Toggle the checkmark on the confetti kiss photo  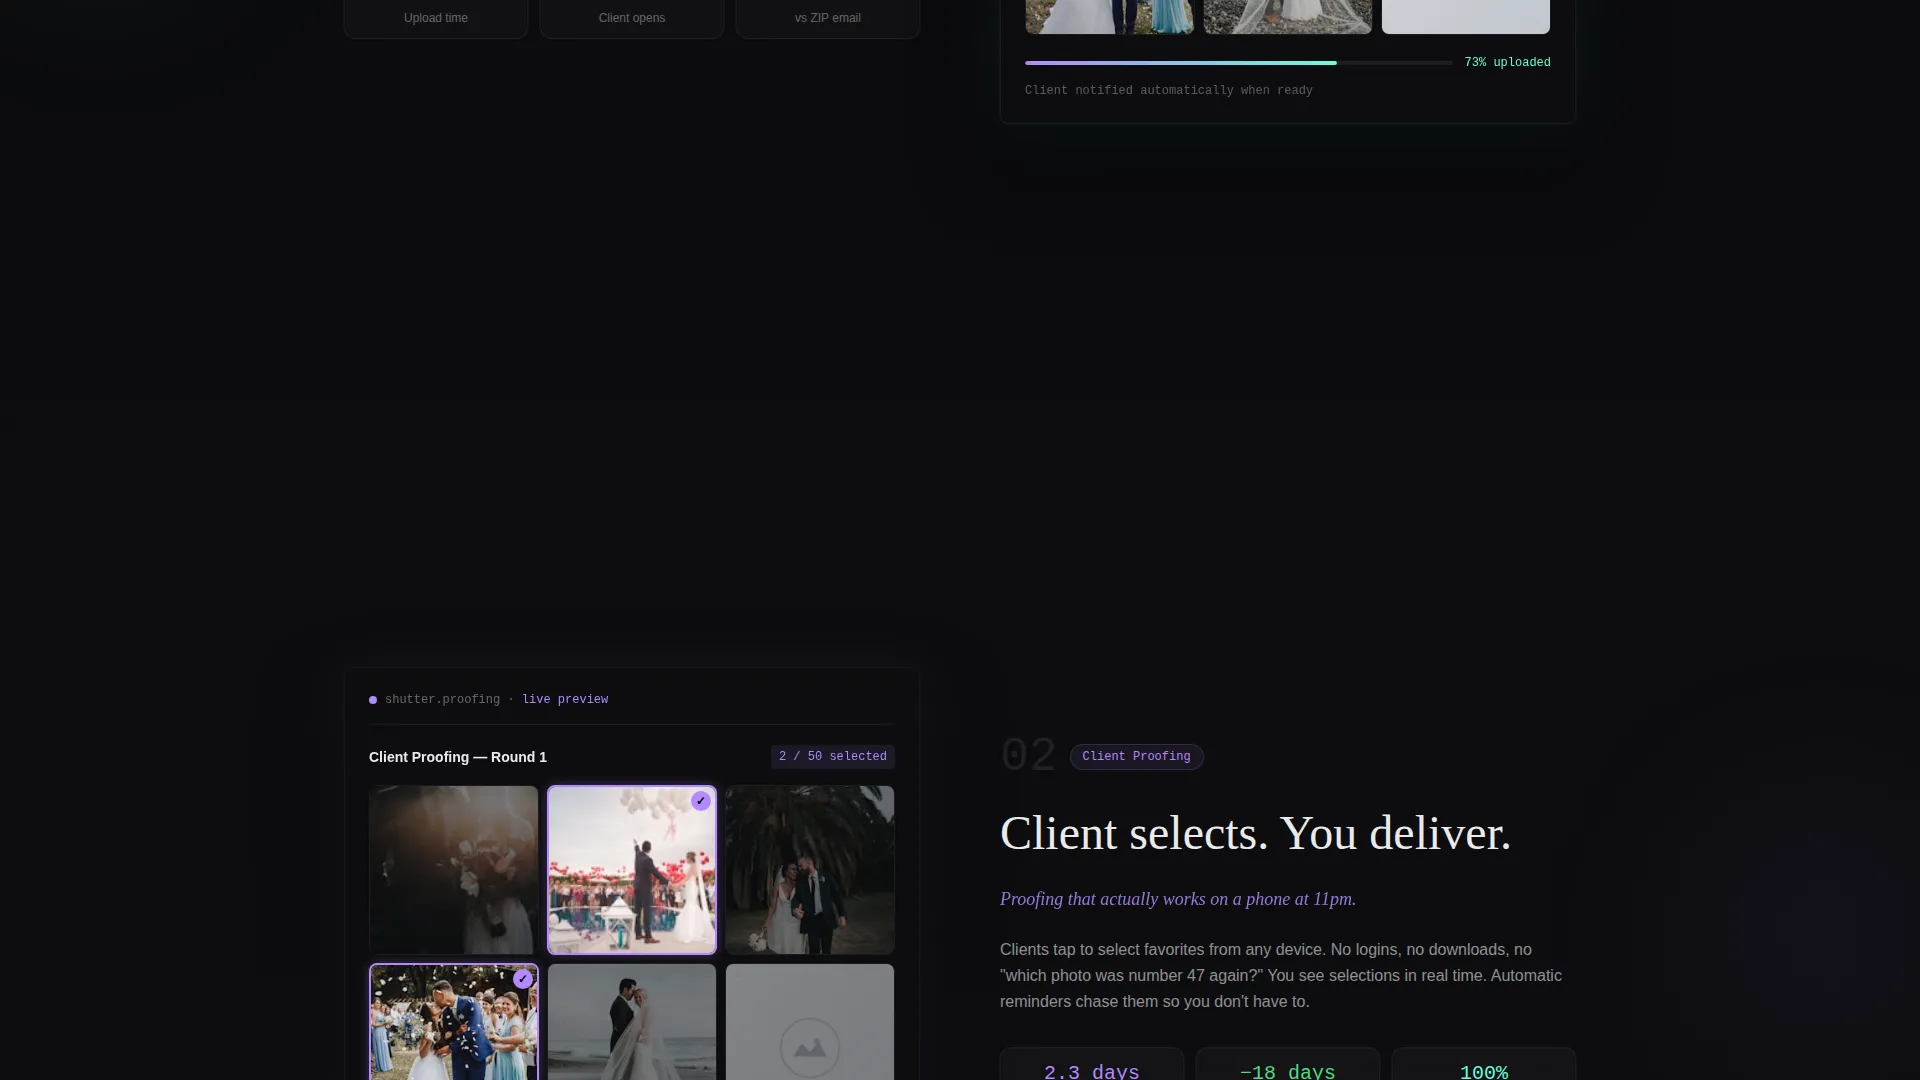pyautogui.click(x=523, y=979)
